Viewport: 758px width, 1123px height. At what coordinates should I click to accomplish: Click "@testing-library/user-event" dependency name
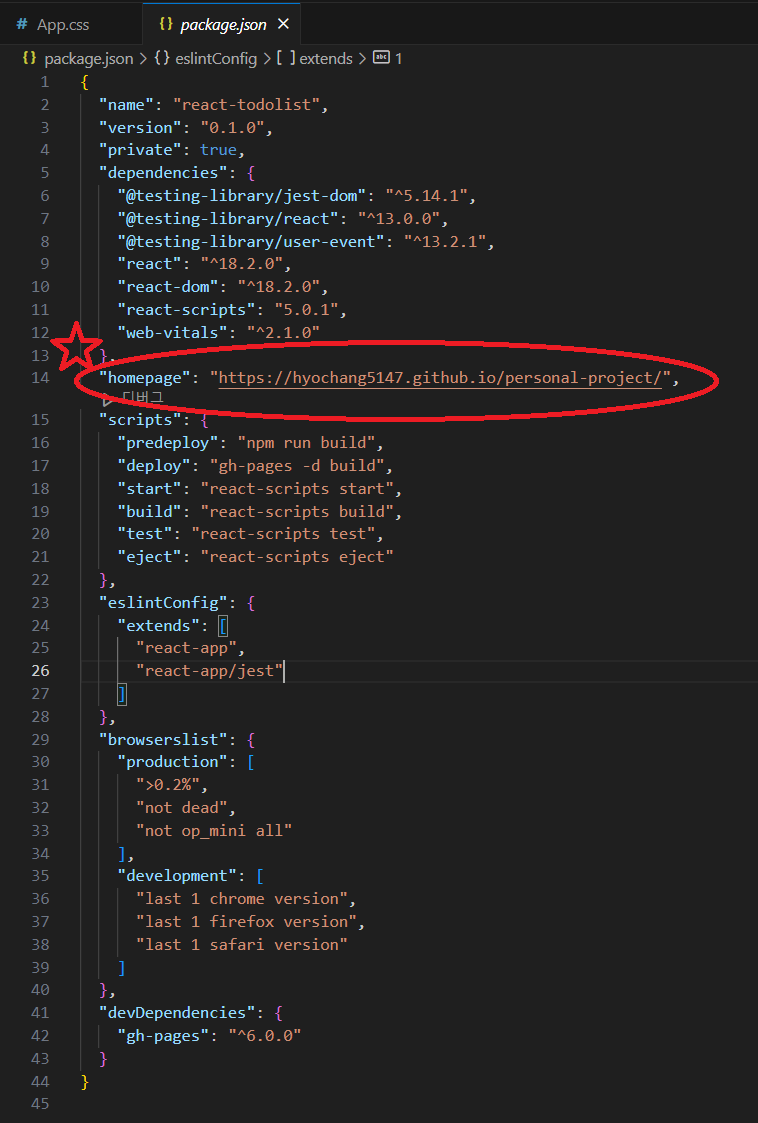251,241
